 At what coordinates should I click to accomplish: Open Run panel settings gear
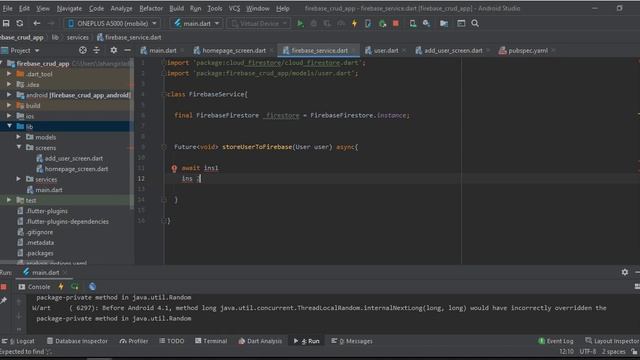pyautogui.click(x=624, y=272)
